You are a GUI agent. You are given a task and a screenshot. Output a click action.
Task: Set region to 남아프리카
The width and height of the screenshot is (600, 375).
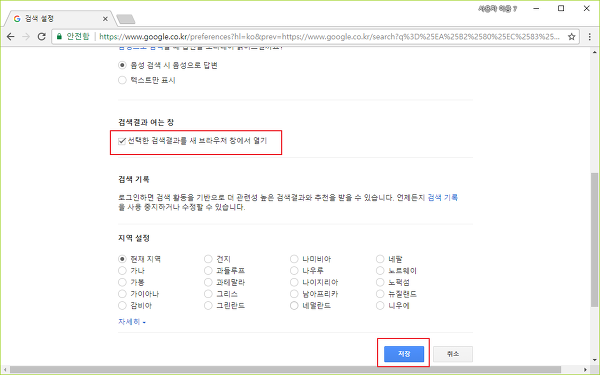click(x=294, y=294)
